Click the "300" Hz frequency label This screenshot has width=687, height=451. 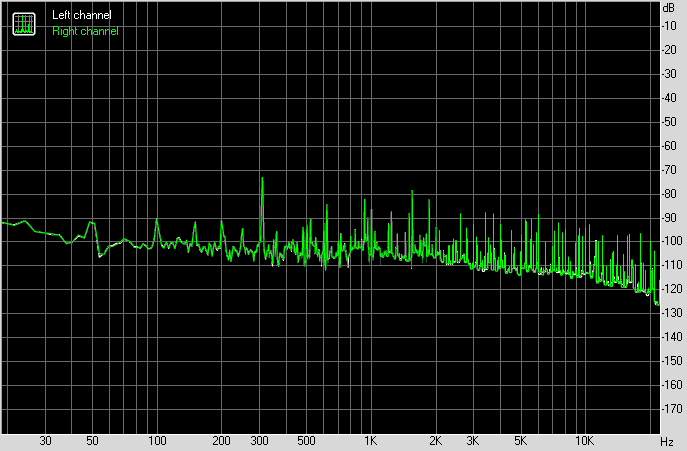[259, 441]
